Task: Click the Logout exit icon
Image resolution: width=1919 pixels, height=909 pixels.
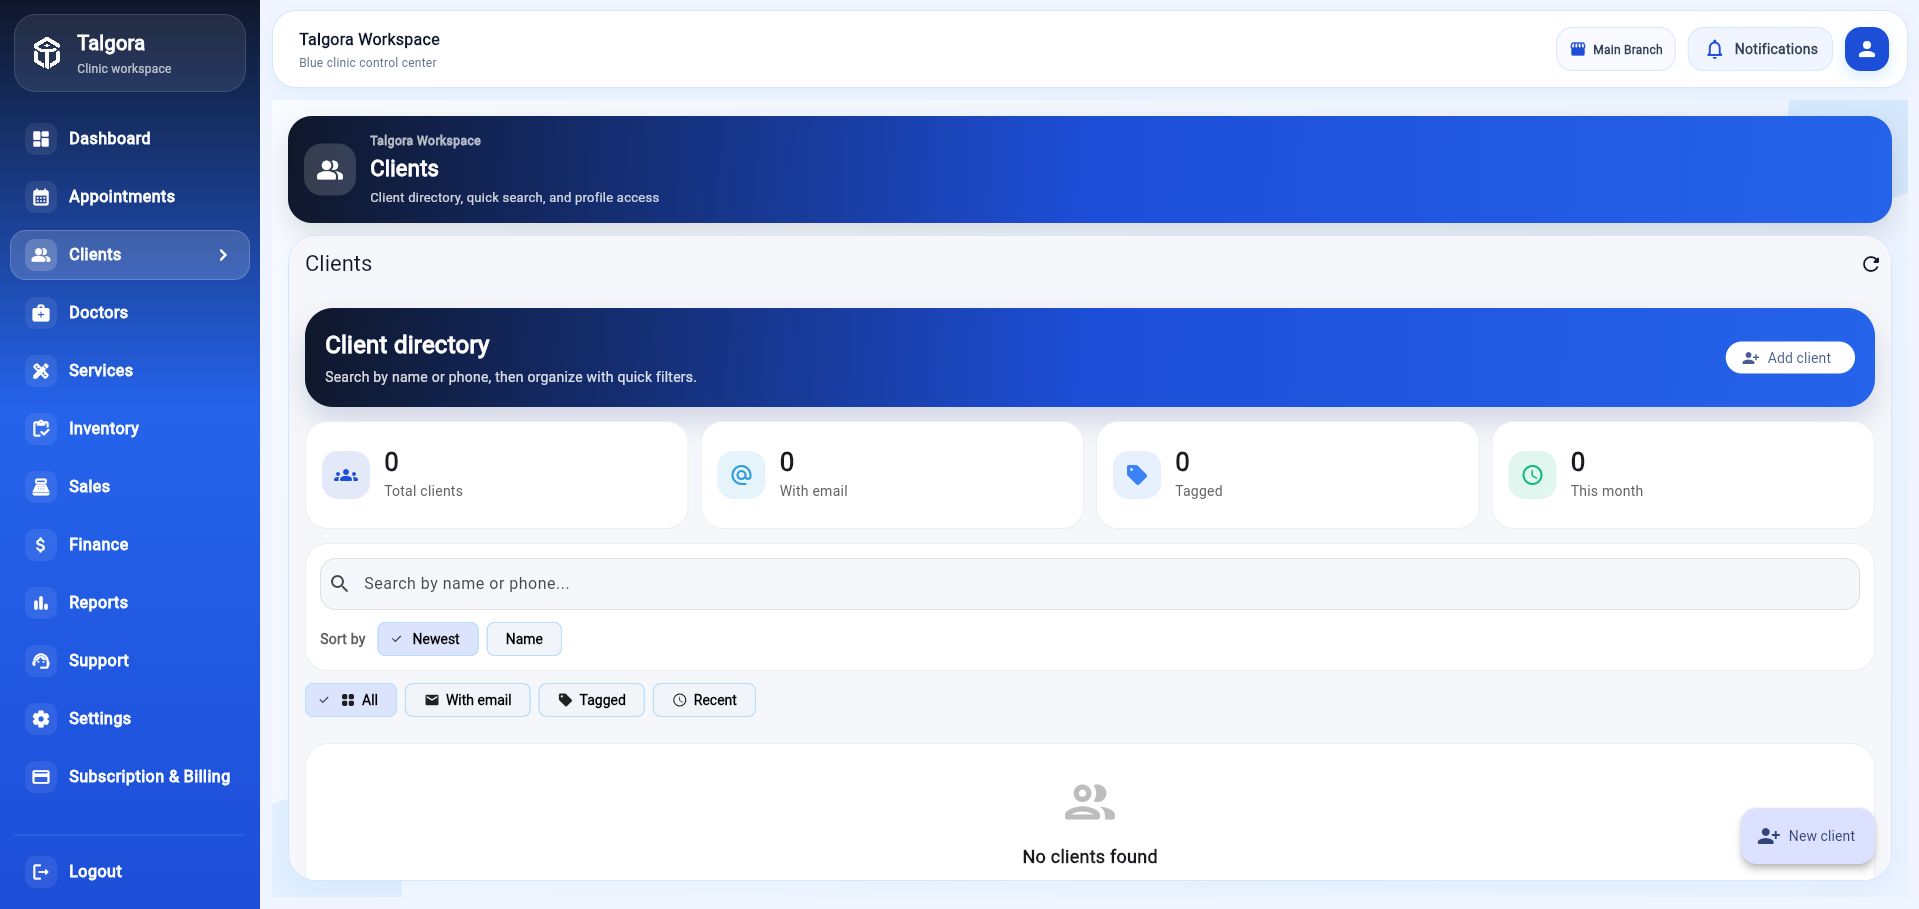Action: click(x=41, y=872)
